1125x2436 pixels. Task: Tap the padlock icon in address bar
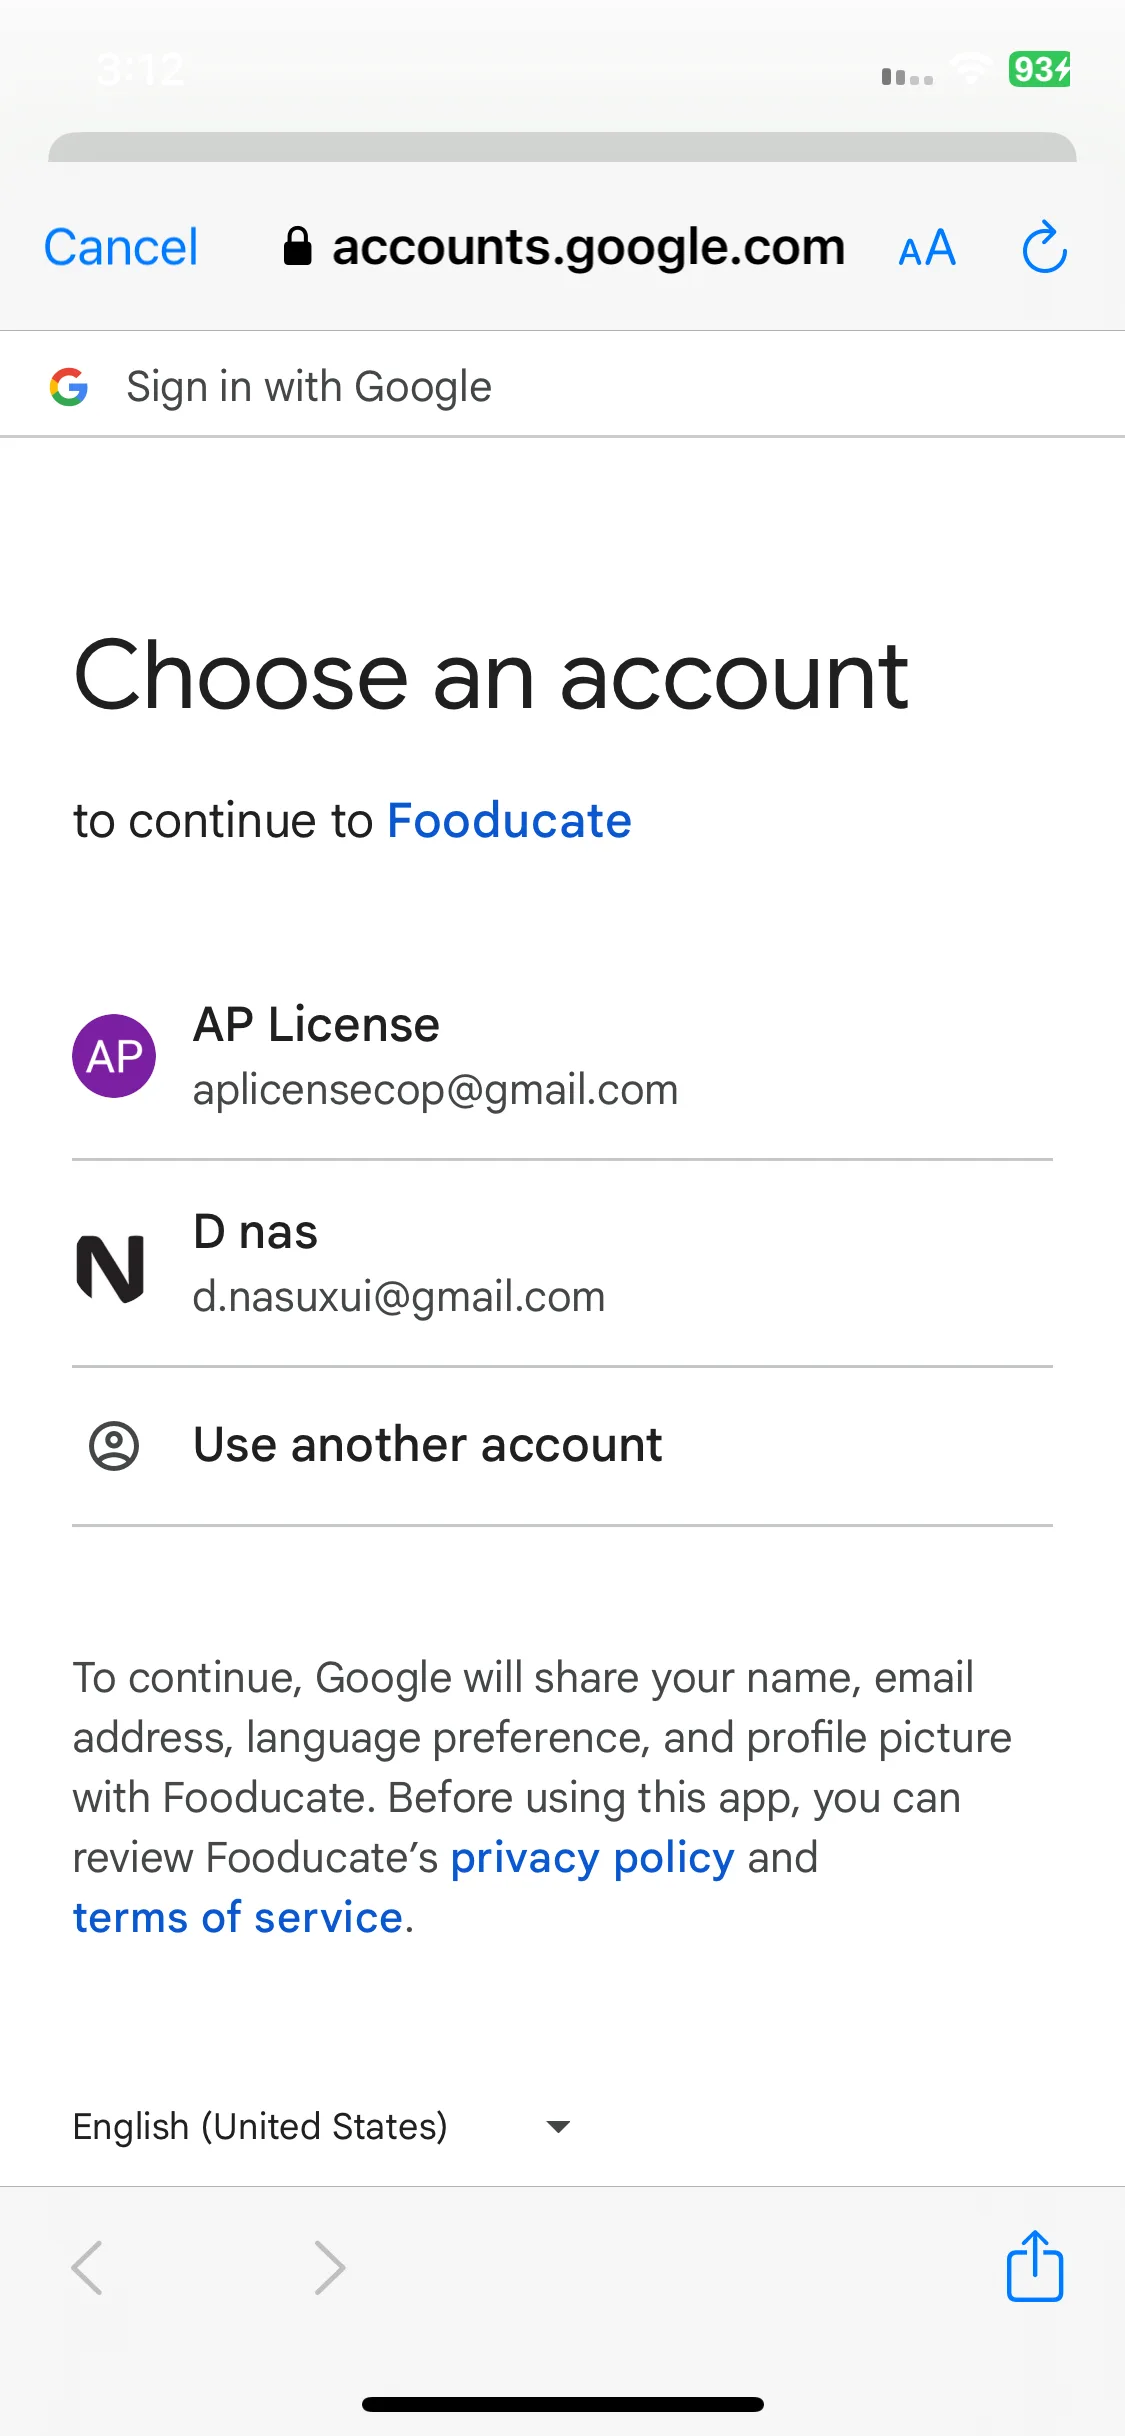pos(297,246)
